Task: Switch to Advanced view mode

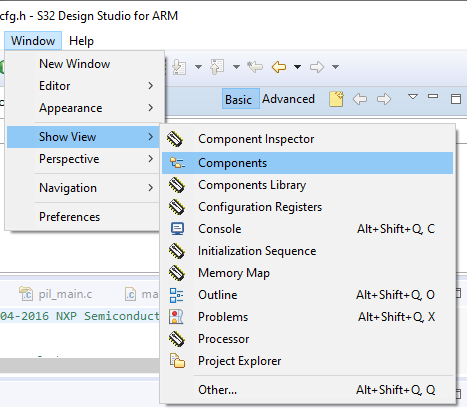Action: click(x=288, y=99)
